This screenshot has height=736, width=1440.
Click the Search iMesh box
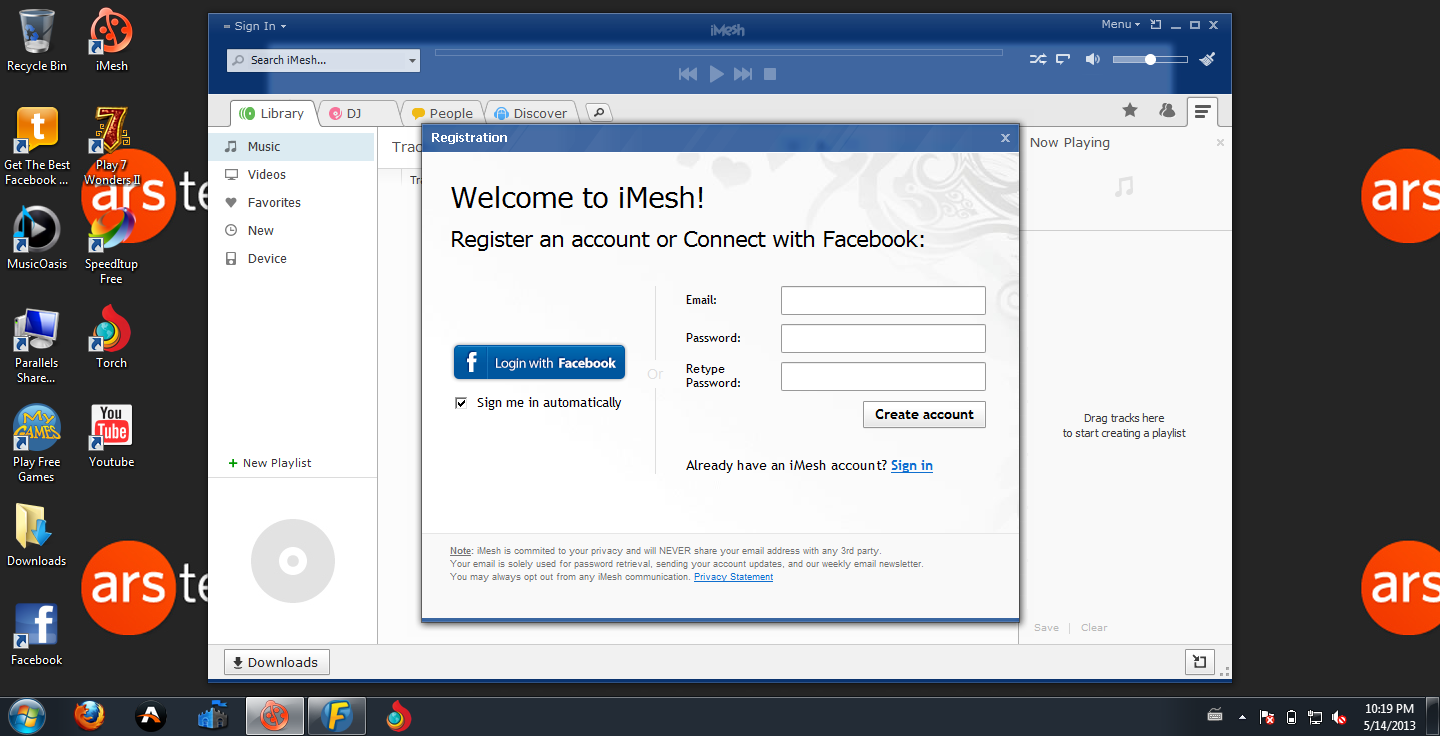(x=323, y=61)
